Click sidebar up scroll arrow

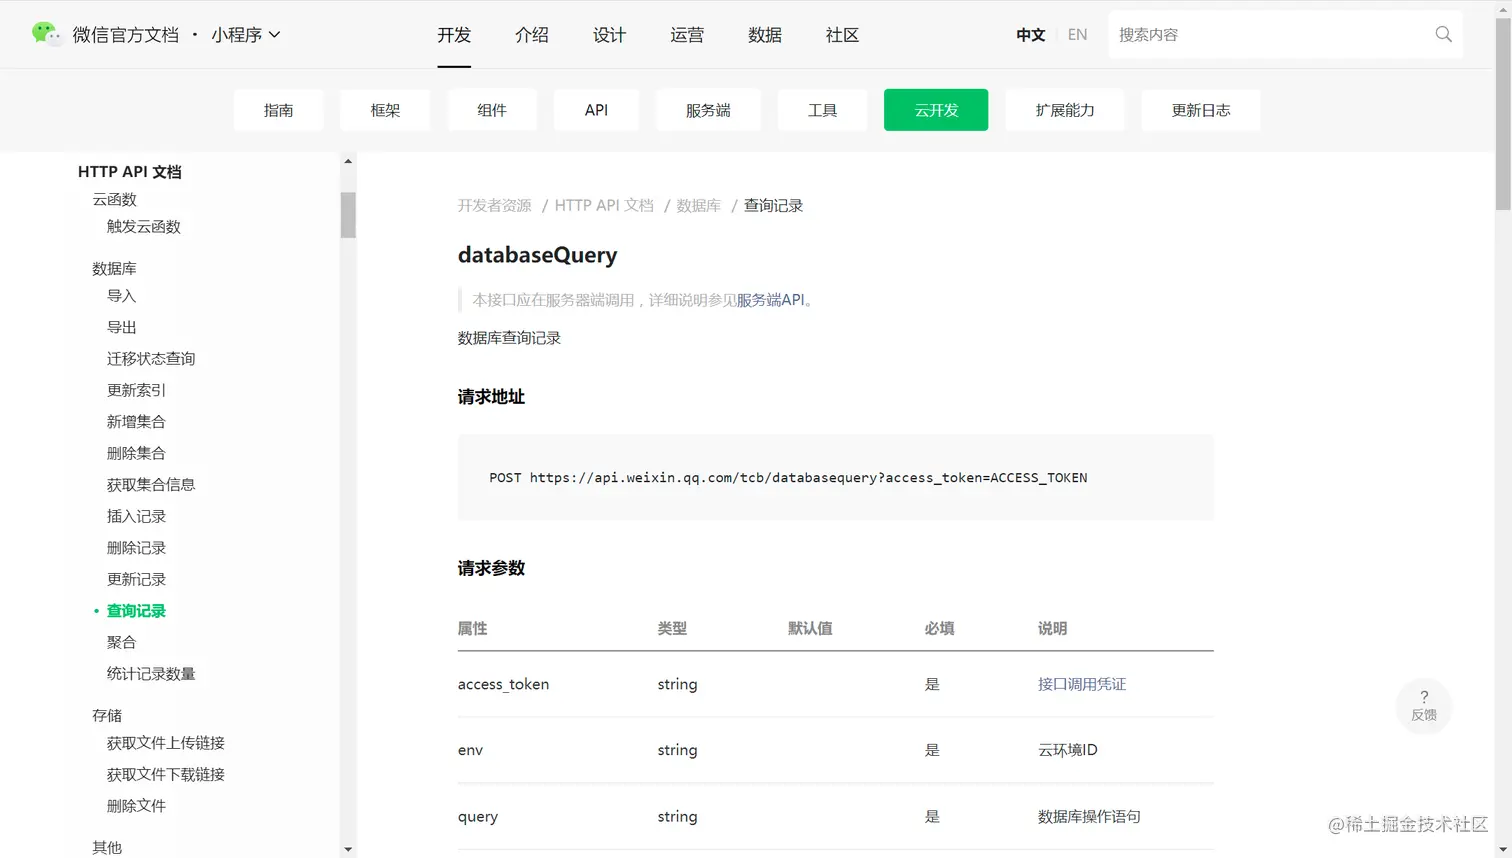(348, 161)
